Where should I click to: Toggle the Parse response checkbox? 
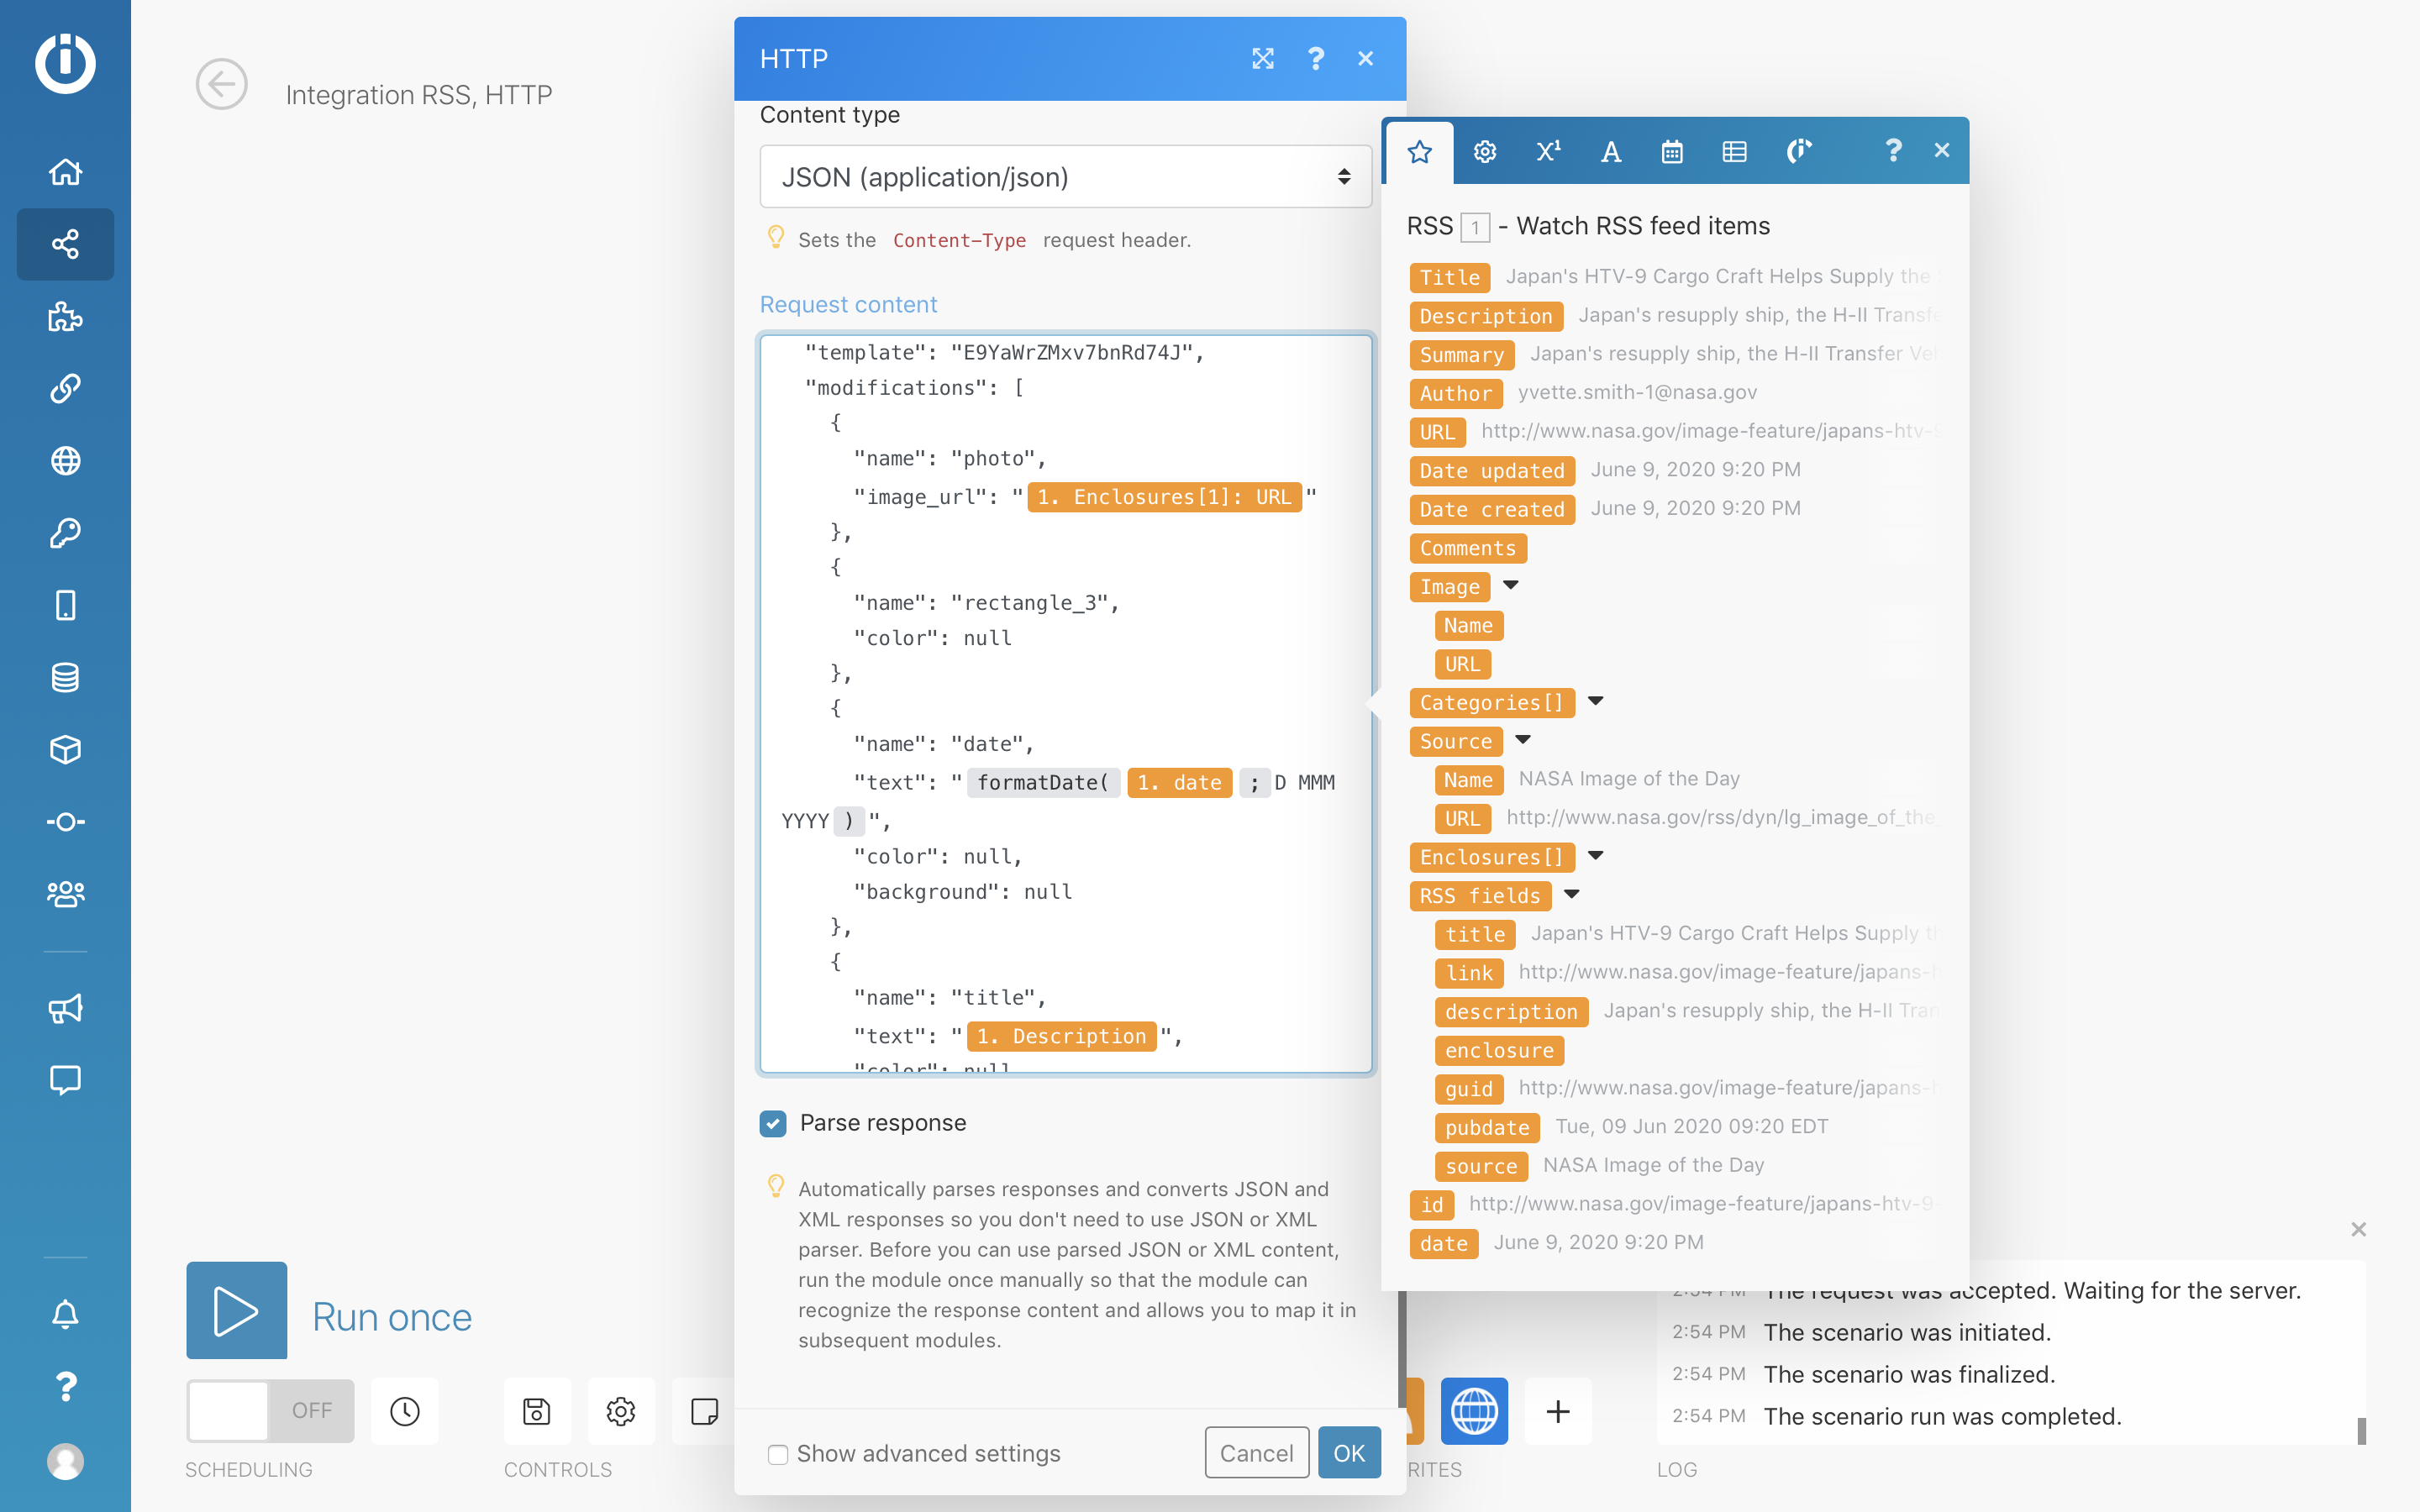point(773,1123)
